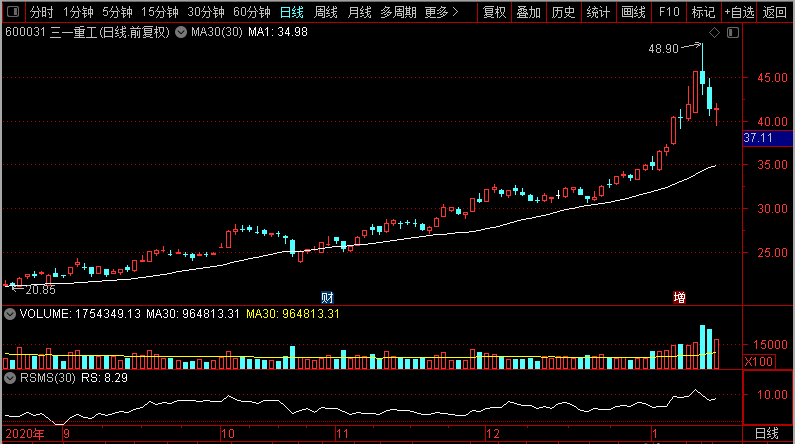Click the 40.00 price axis label
This screenshot has width=795, height=444.
tap(772, 122)
